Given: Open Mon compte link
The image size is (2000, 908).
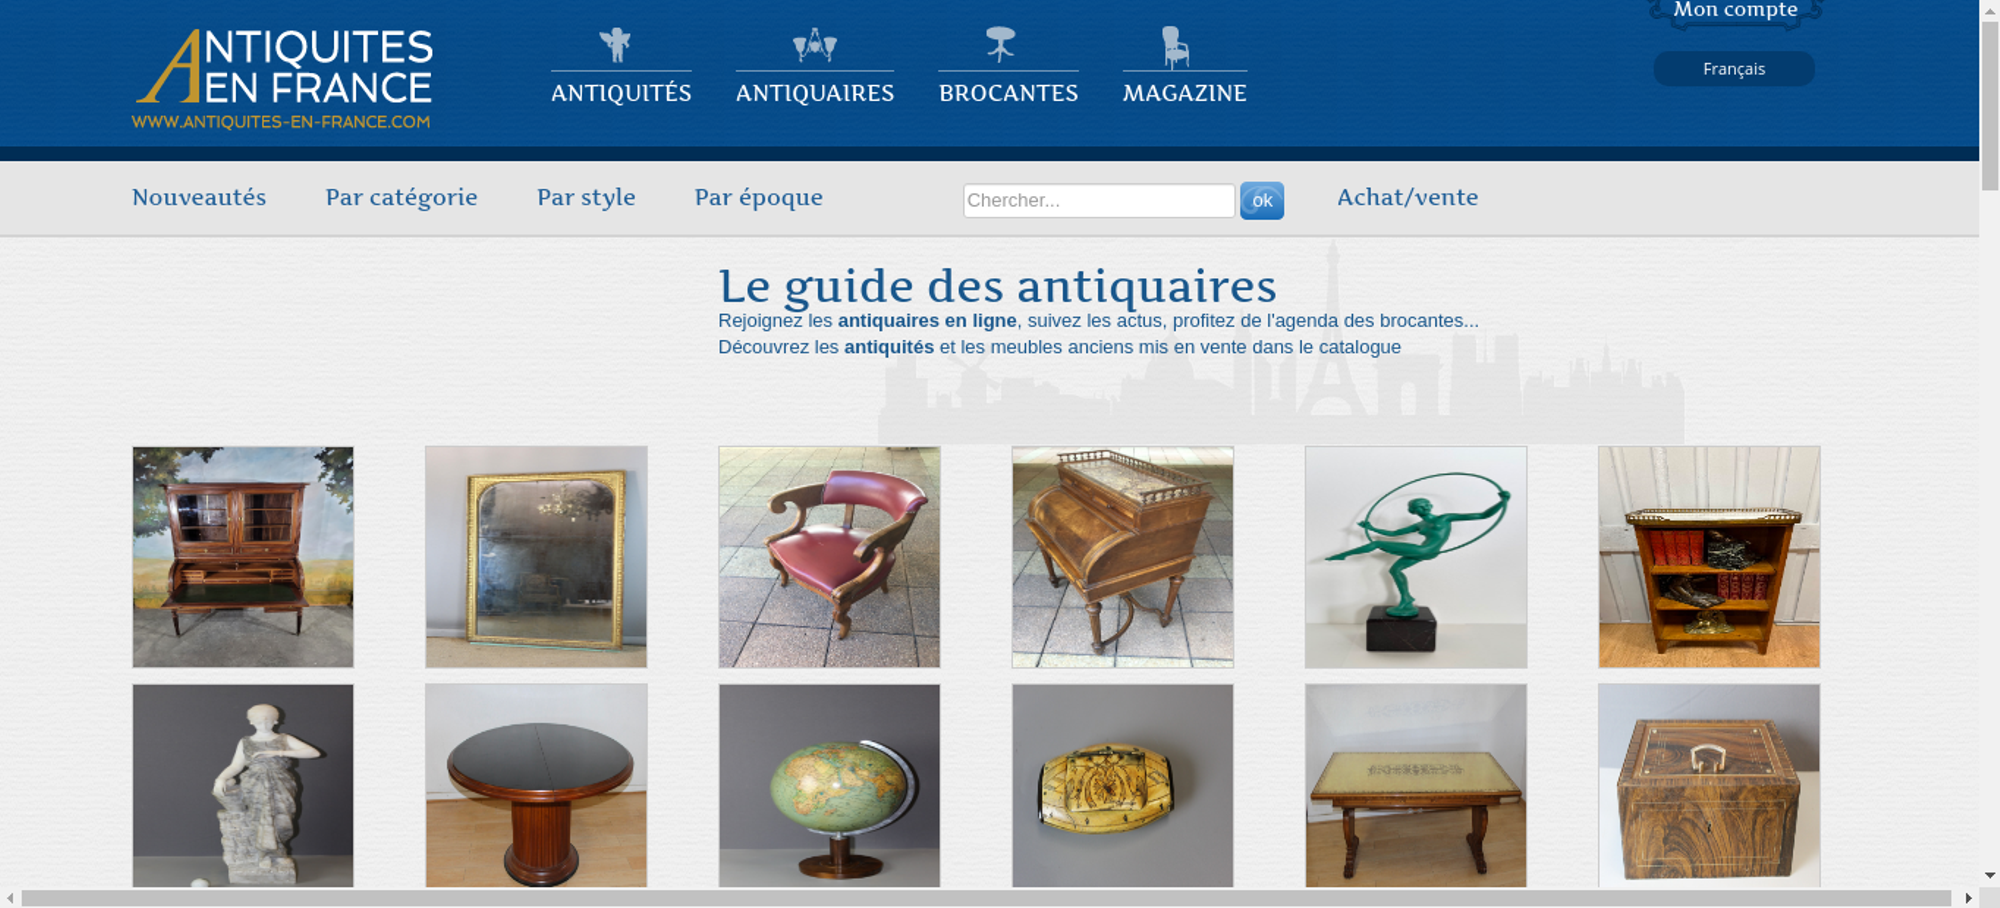Looking at the screenshot, I should [1735, 10].
